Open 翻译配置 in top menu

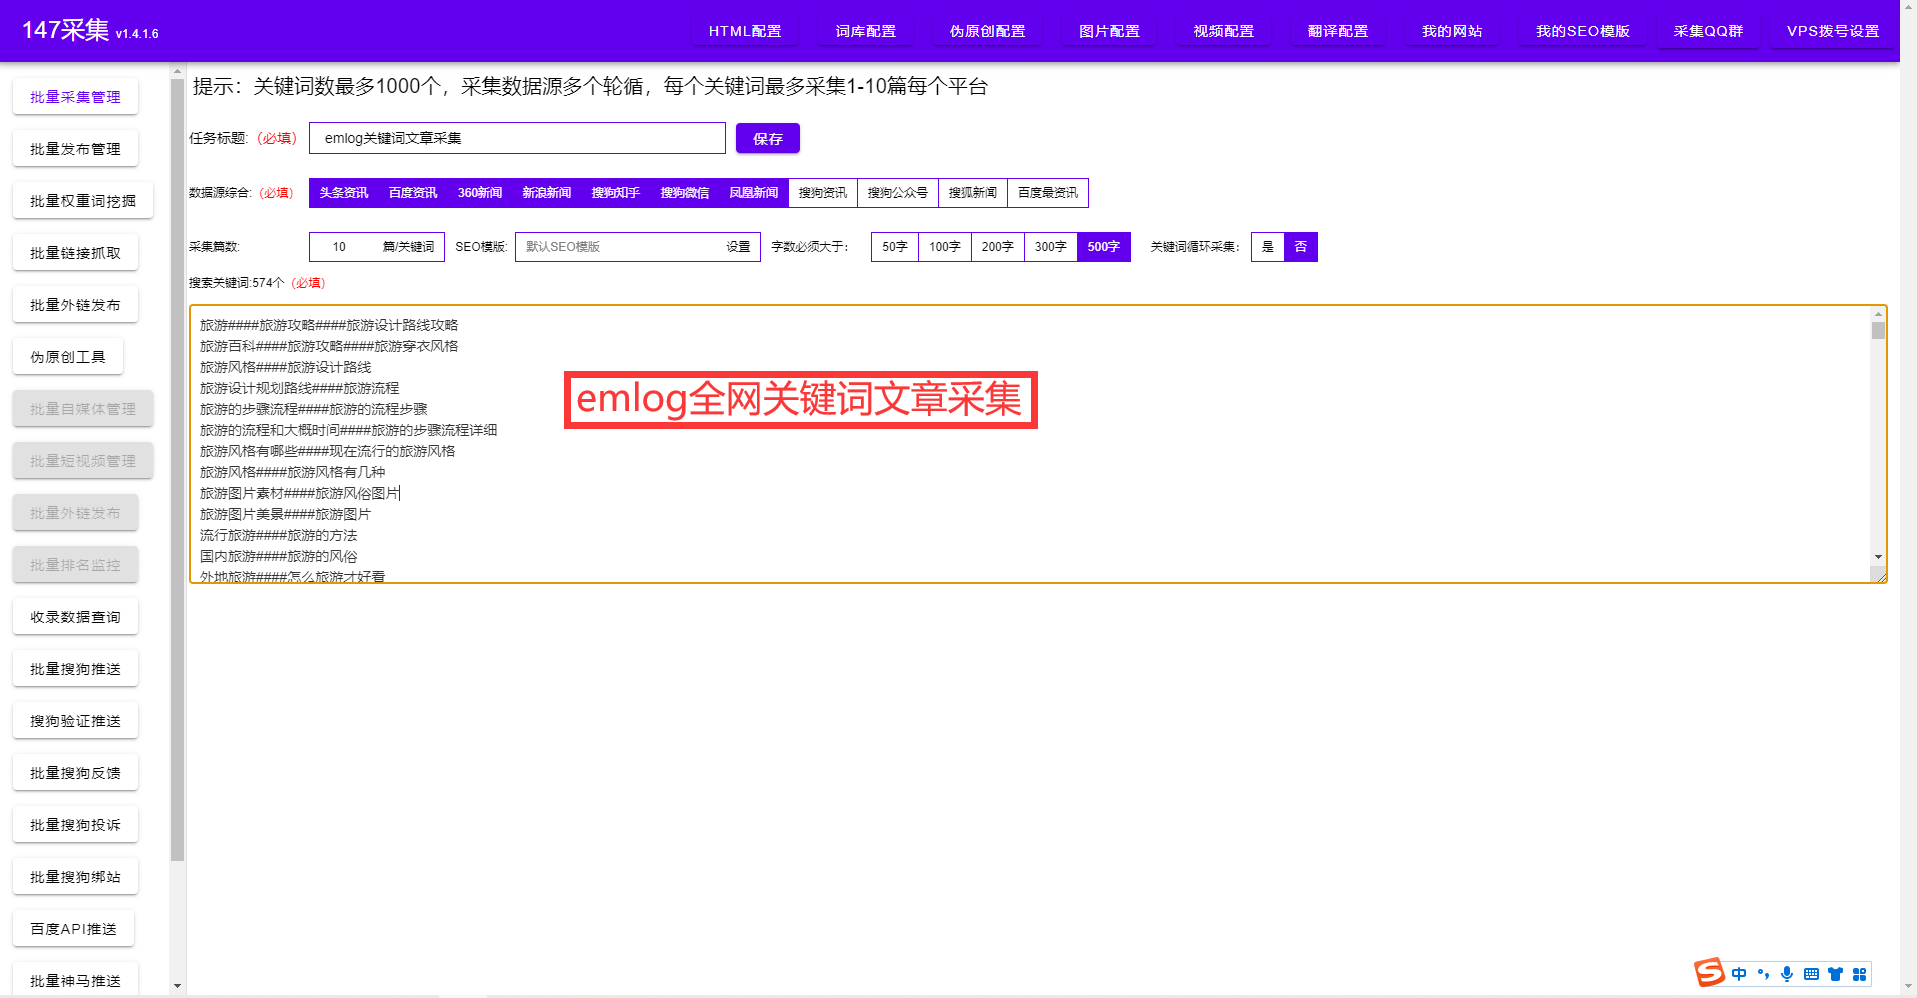point(1338,31)
